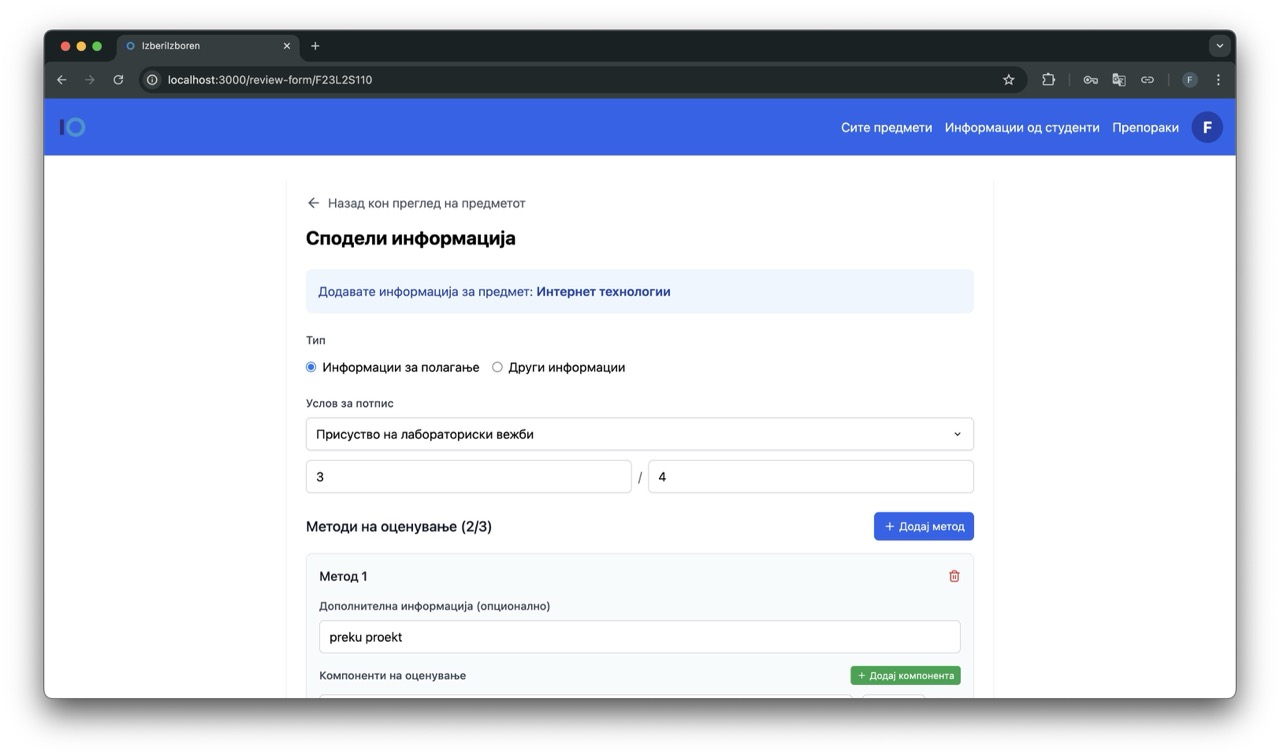Open the browser extensions puzzle icon

(1048, 80)
